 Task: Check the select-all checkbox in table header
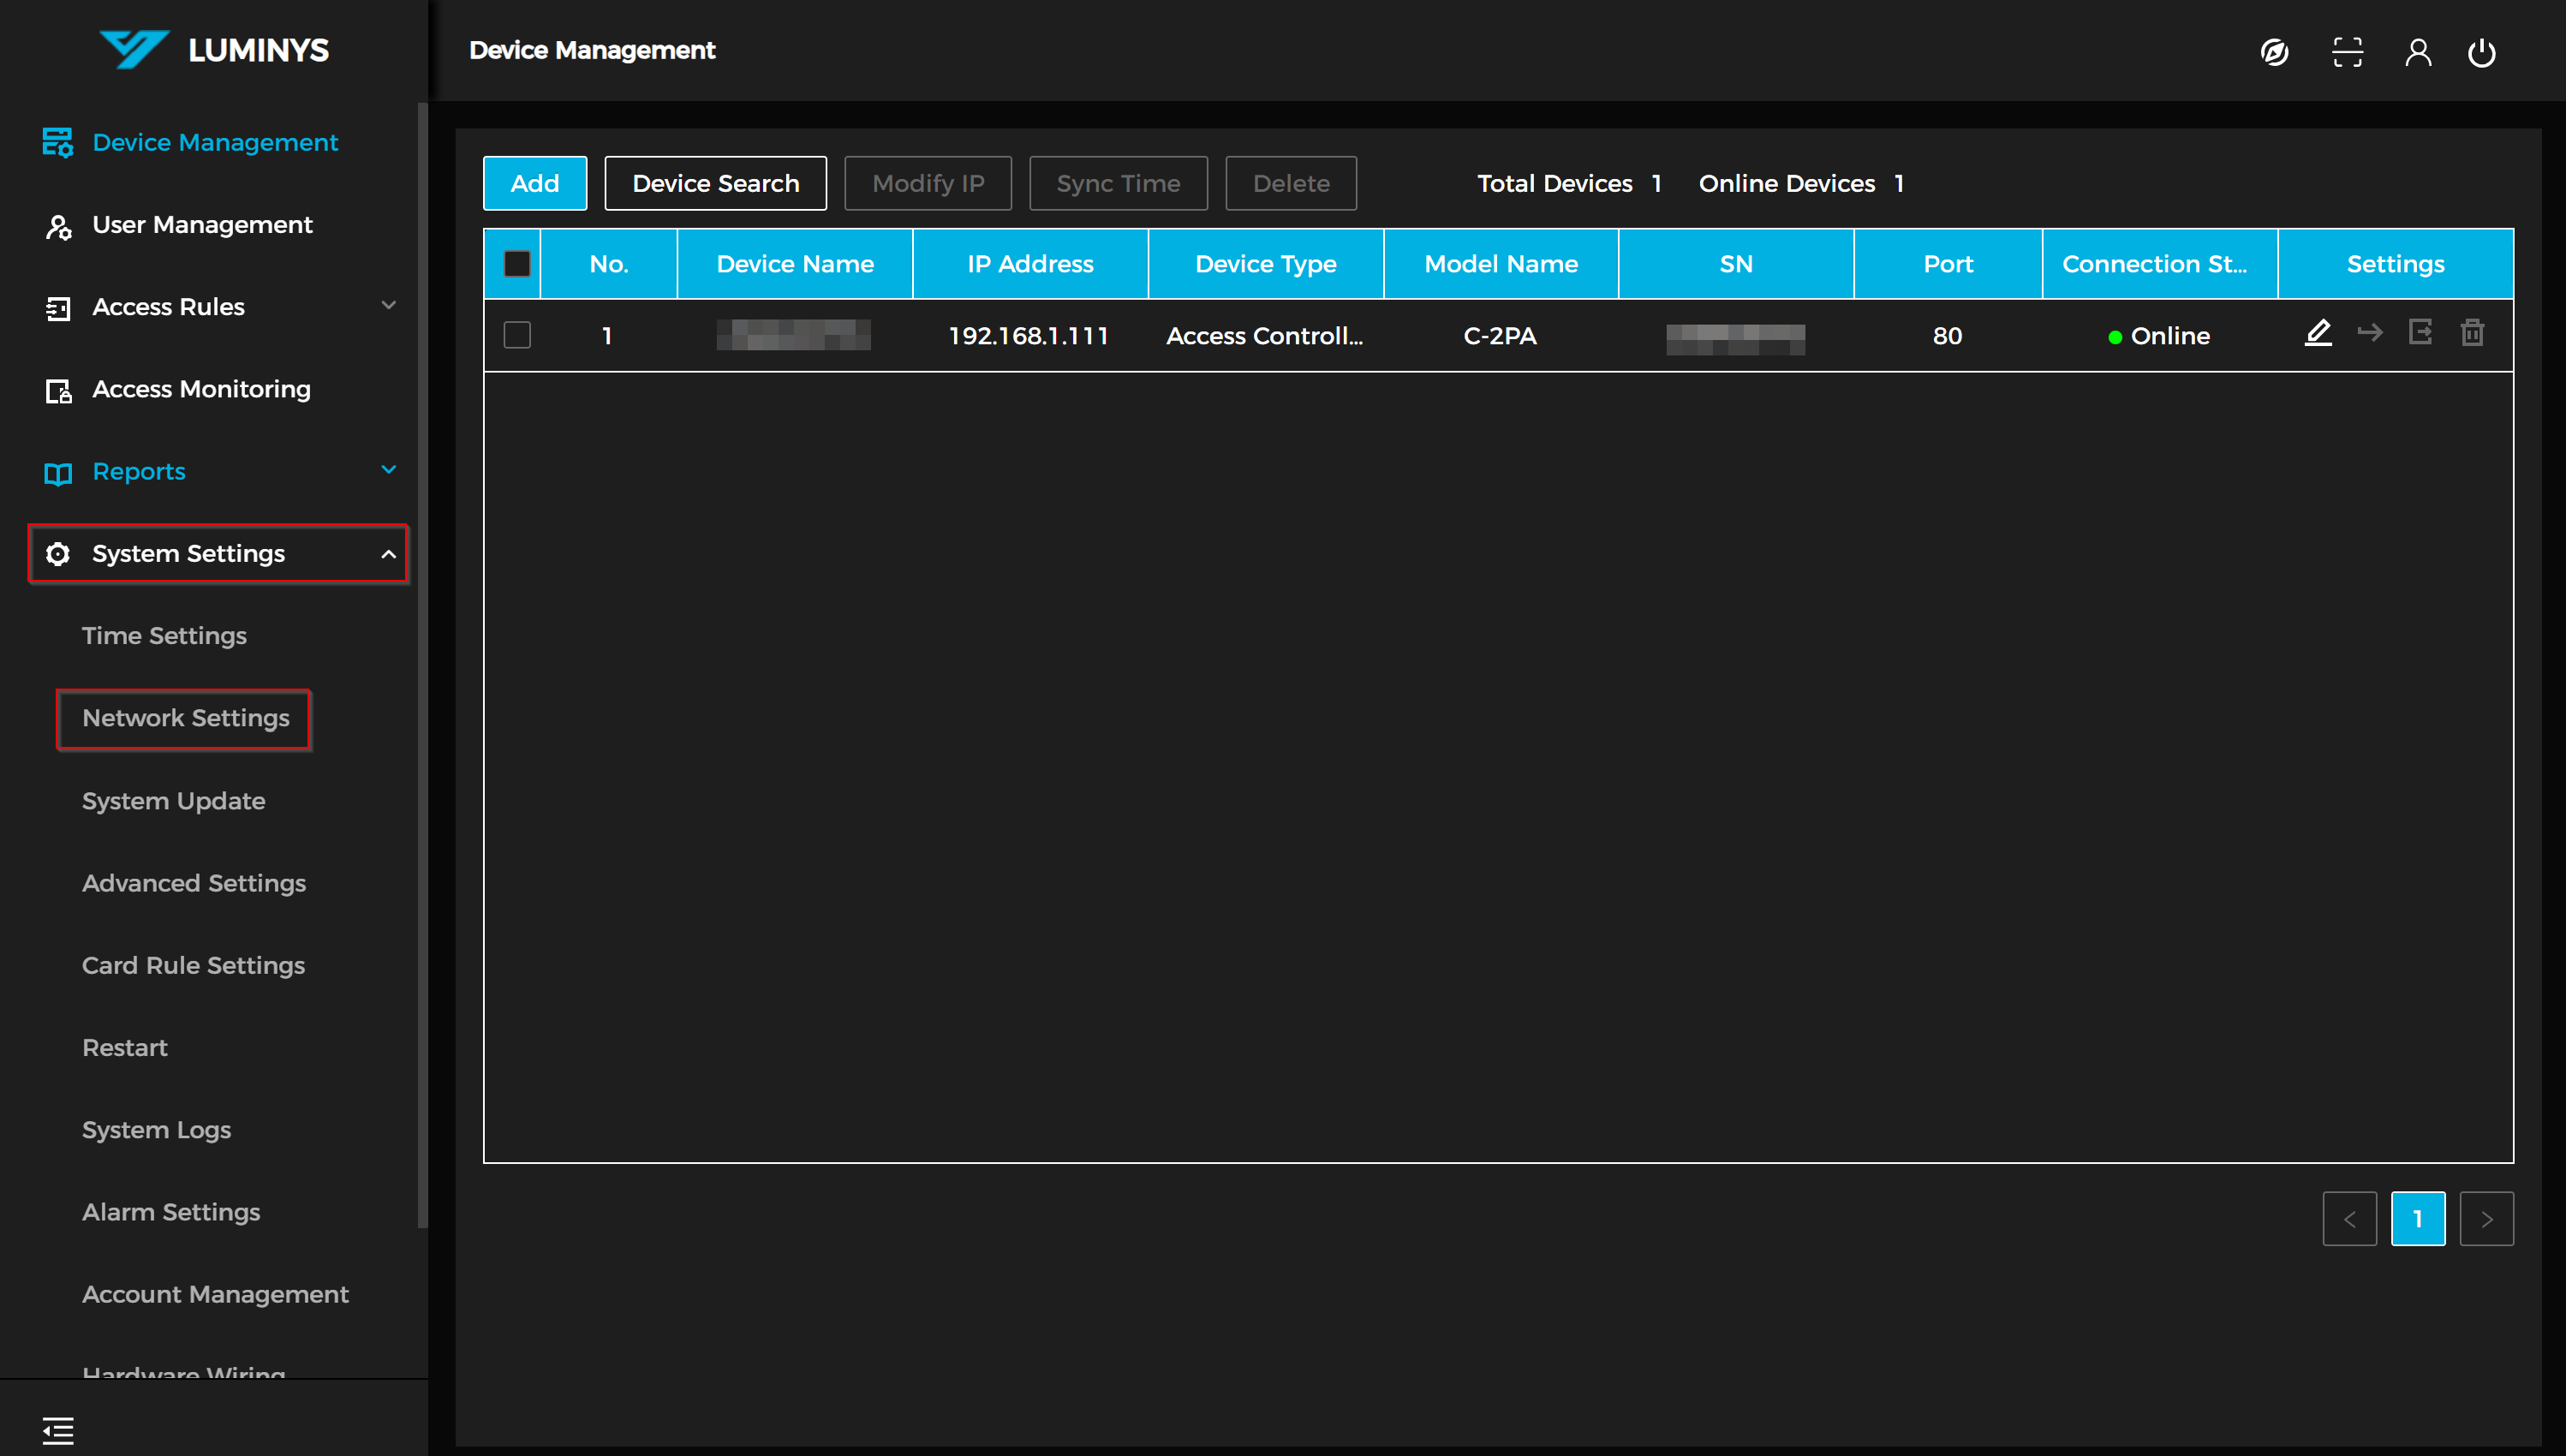coord(517,264)
